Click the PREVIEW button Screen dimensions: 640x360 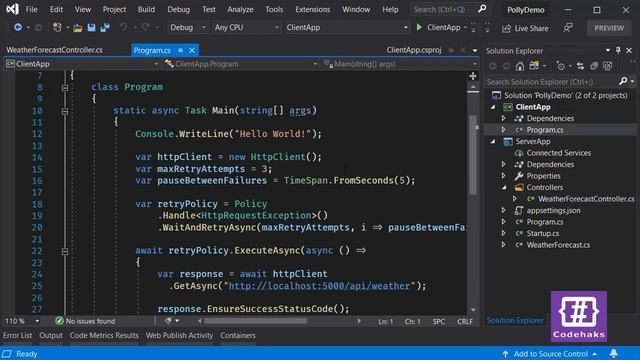point(609,28)
